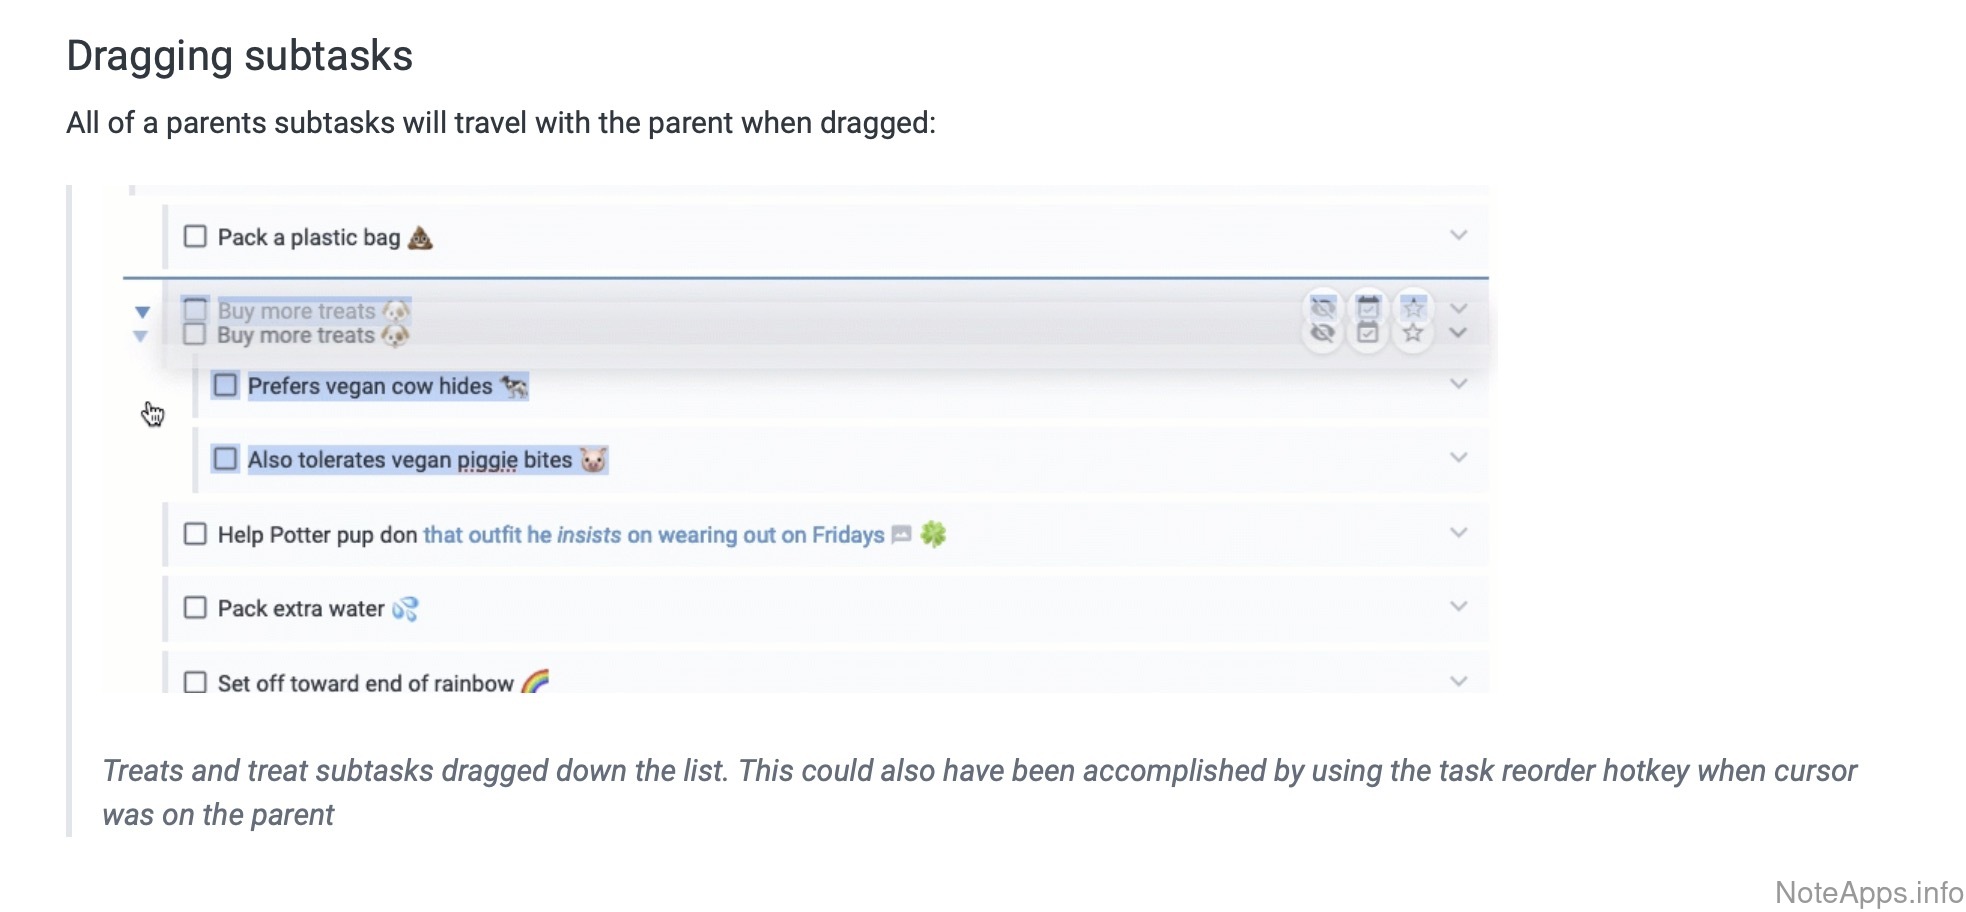Check off 'Pack a plastic bag' task
Screen dimensions: 1966x912
(x=195, y=237)
